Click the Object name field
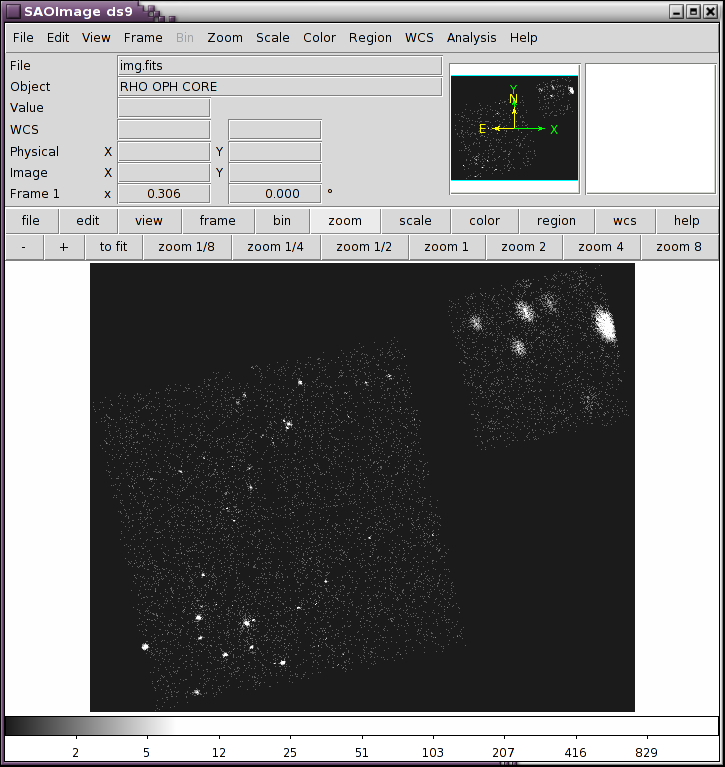 click(279, 87)
